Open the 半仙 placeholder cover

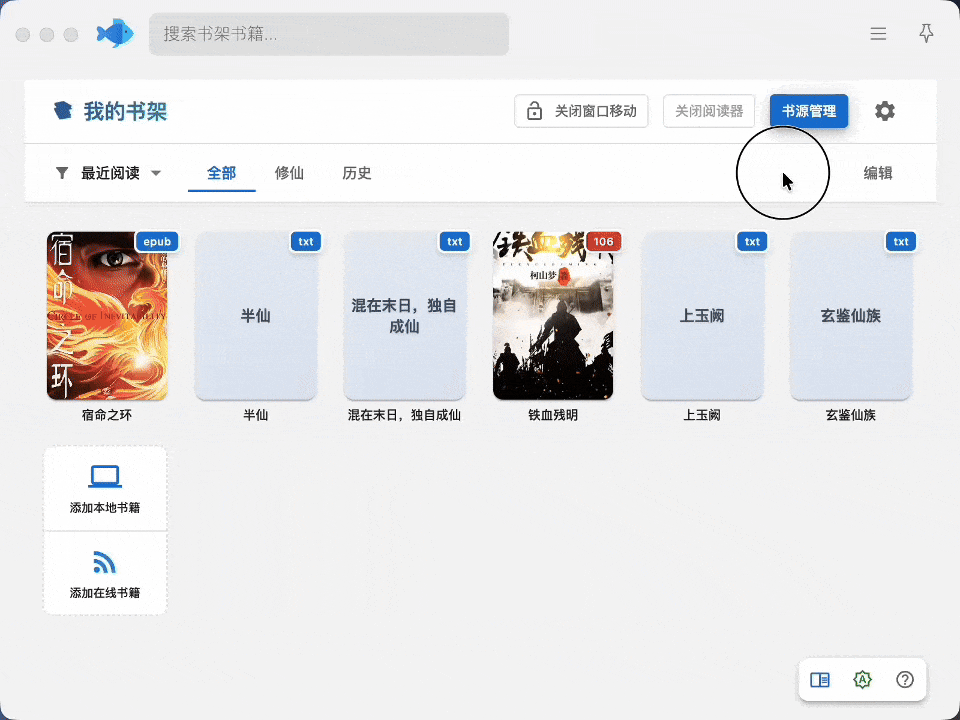point(256,316)
